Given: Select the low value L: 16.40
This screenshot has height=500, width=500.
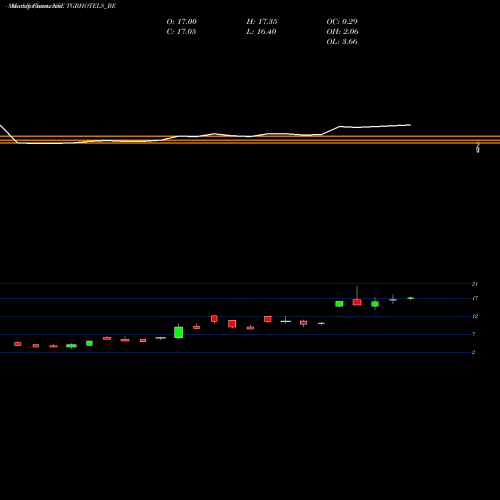Looking at the screenshot, I should click(261, 32).
